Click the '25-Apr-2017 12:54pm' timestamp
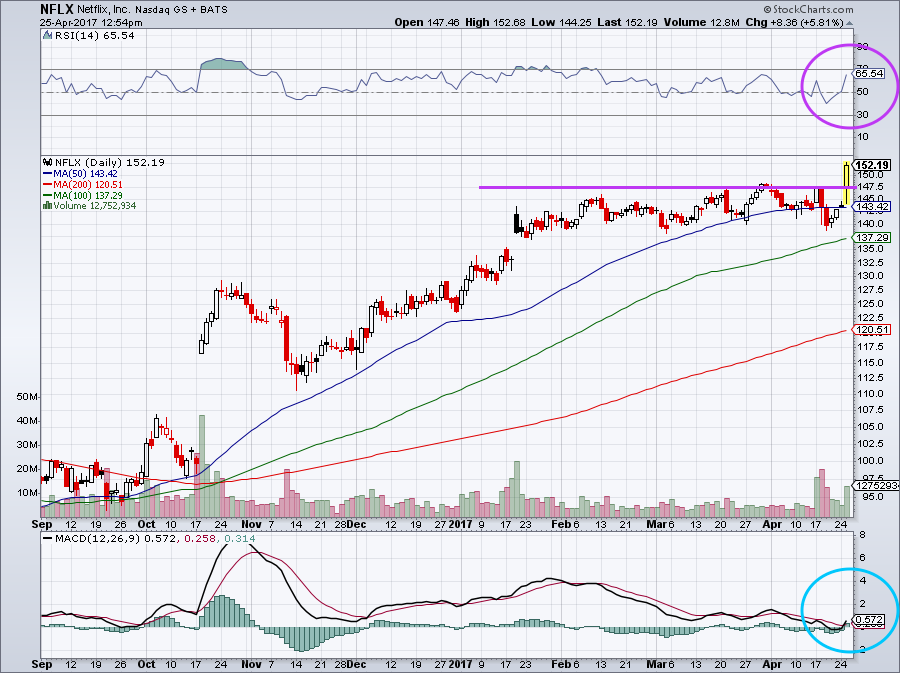Image resolution: width=900 pixels, height=673 pixels. (x=91, y=23)
